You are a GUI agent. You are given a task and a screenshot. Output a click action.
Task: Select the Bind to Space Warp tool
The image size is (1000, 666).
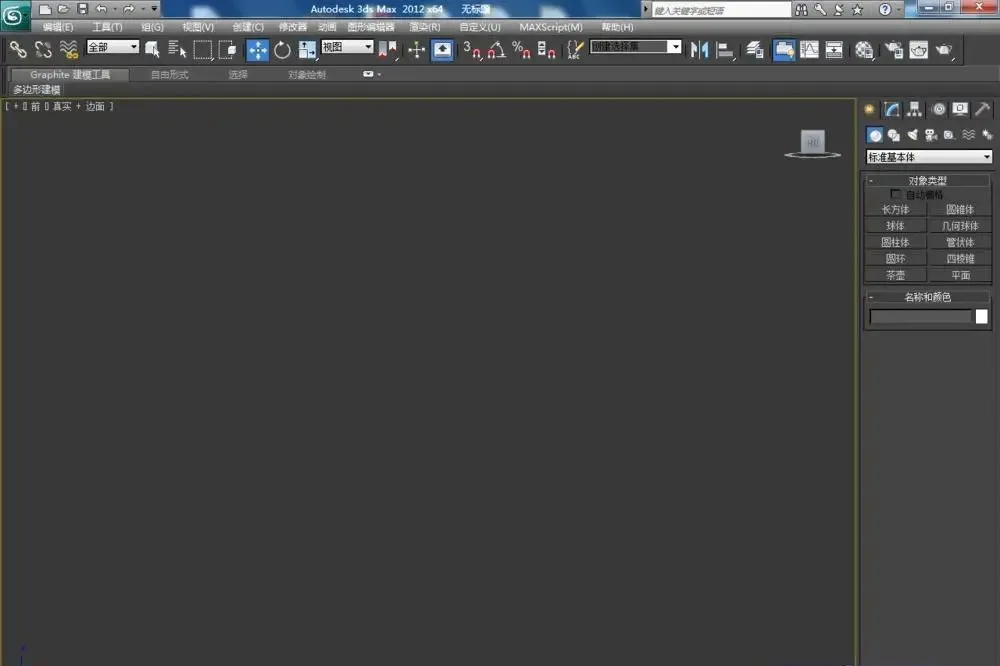[x=68, y=49]
